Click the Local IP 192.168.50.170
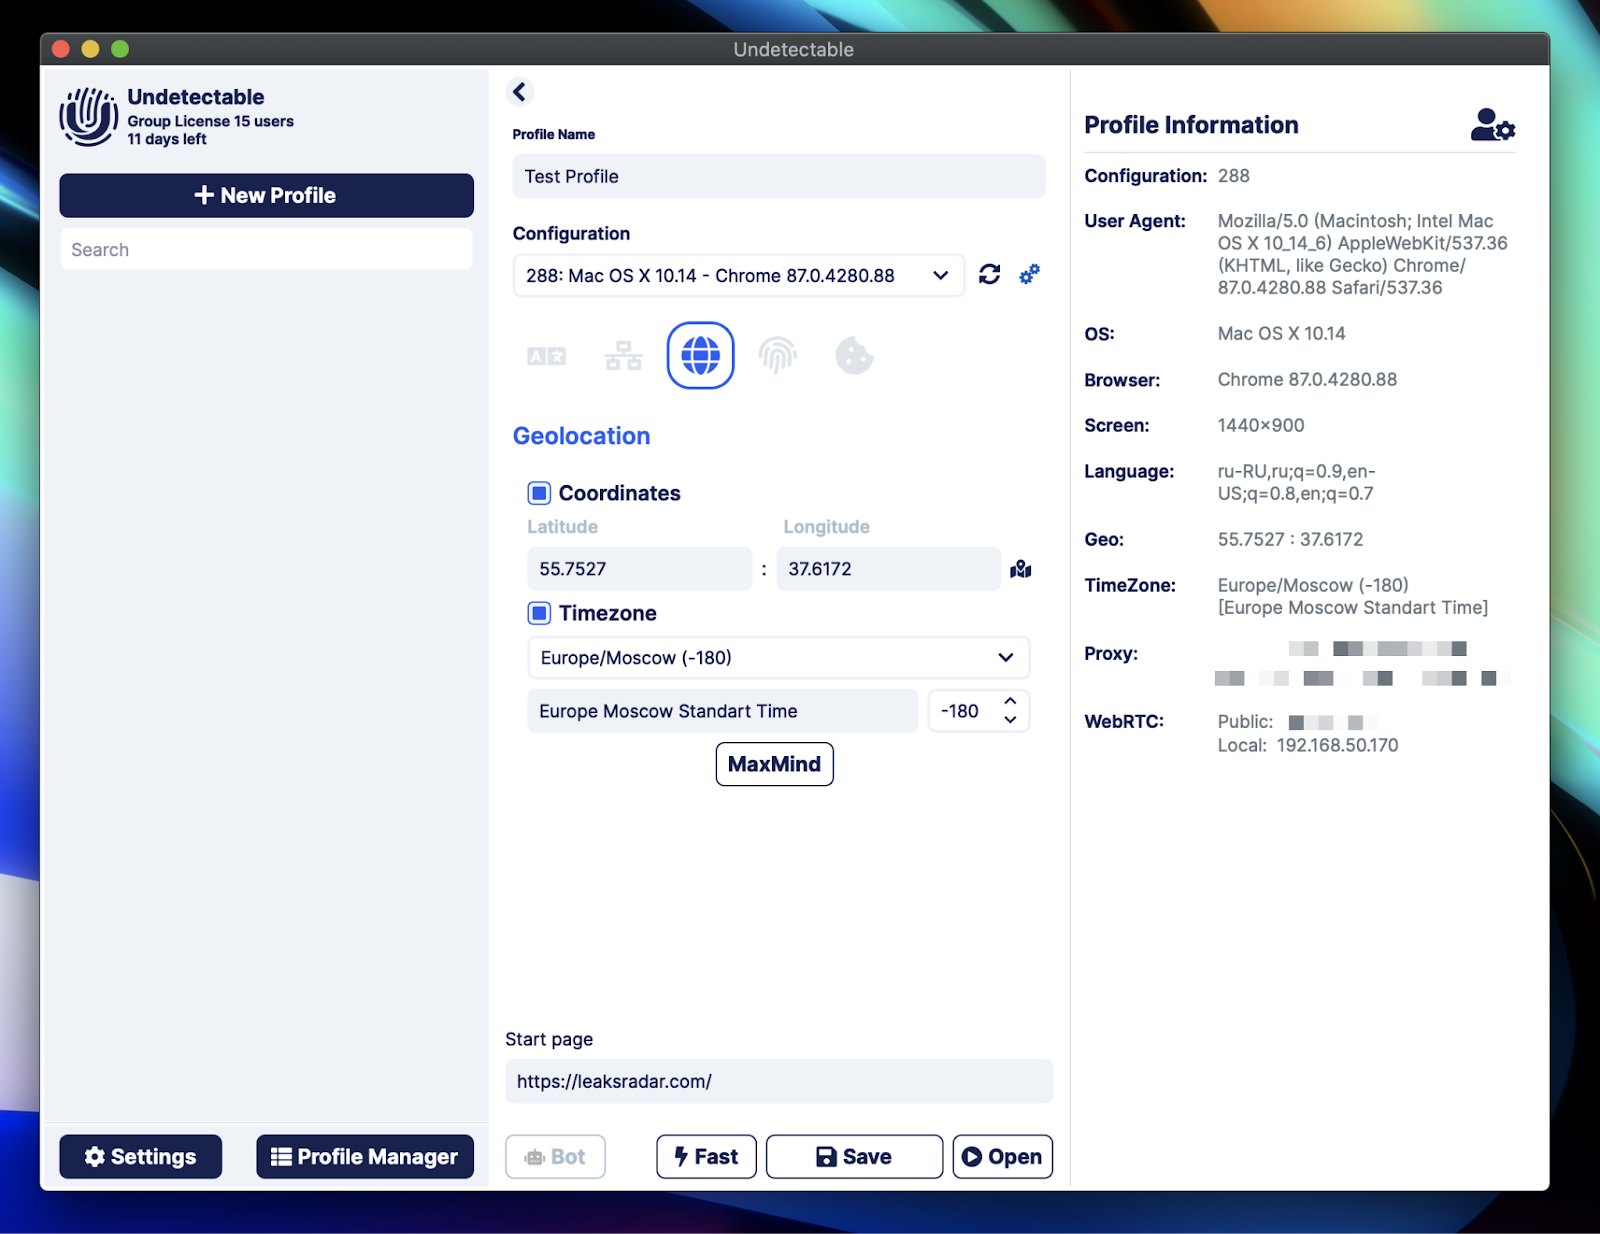The width and height of the screenshot is (1600, 1234). pyautogui.click(x=1337, y=745)
